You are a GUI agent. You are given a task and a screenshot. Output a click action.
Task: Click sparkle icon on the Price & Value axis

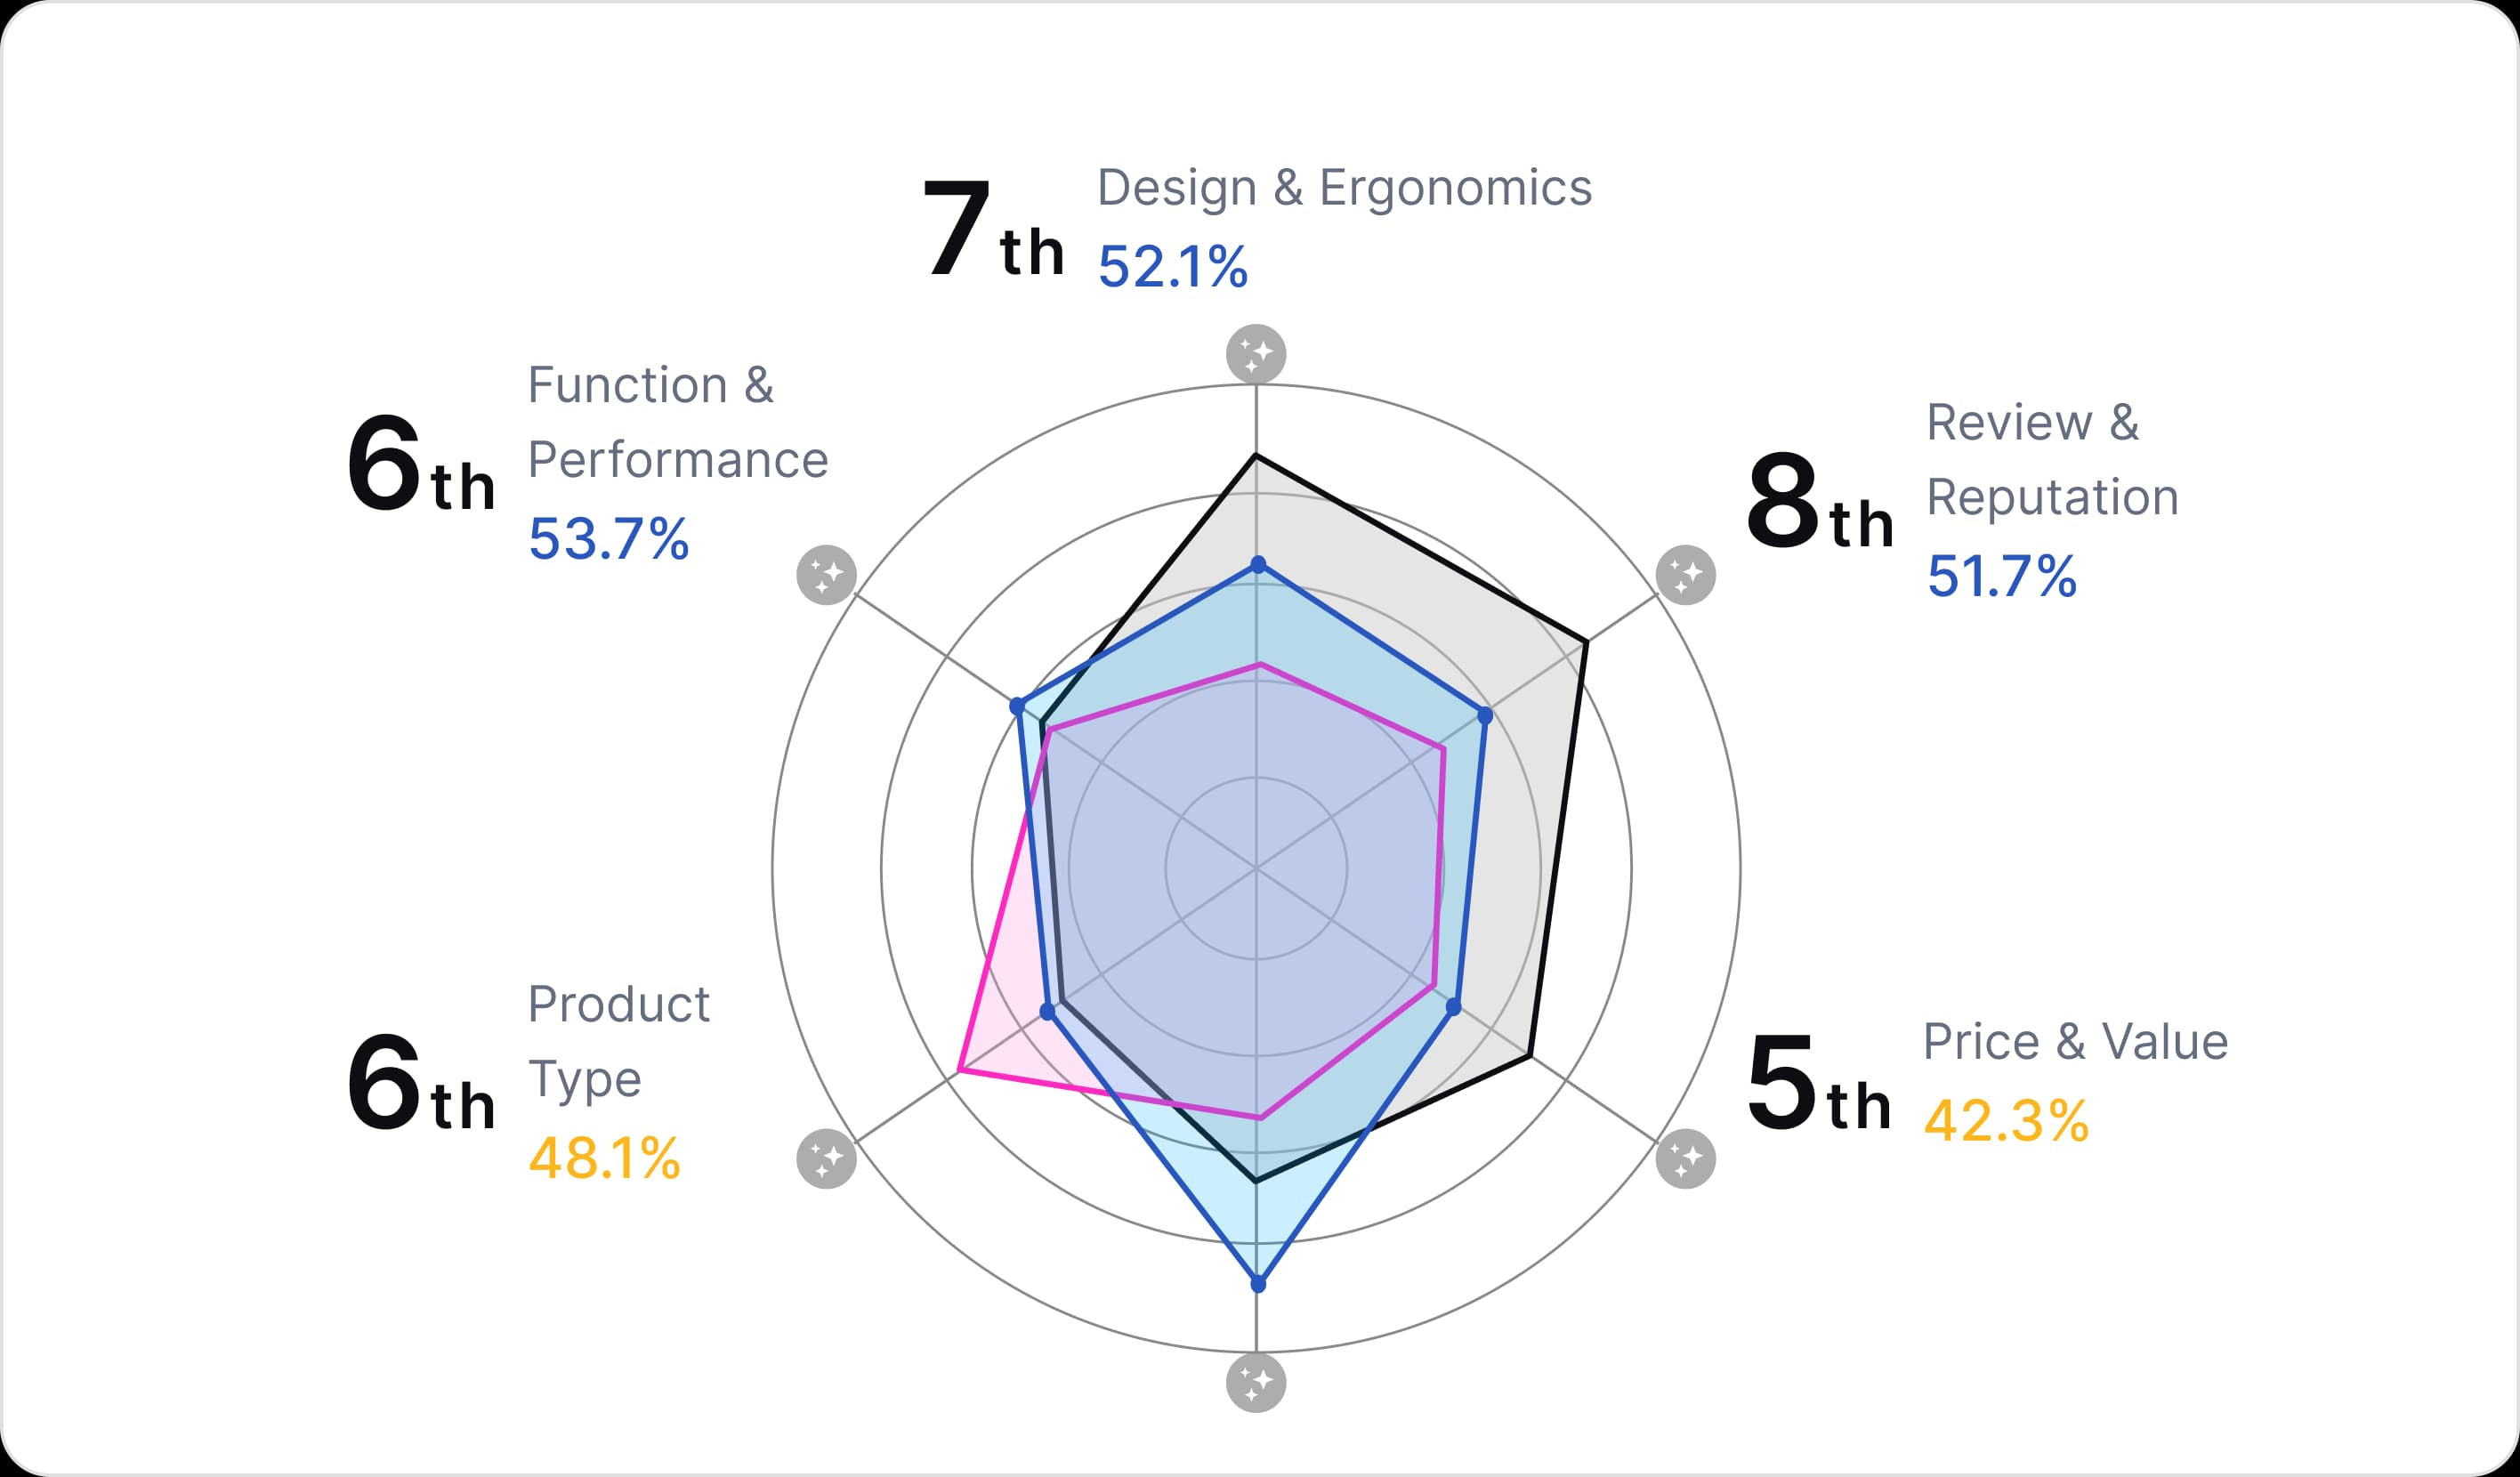(1686, 1159)
